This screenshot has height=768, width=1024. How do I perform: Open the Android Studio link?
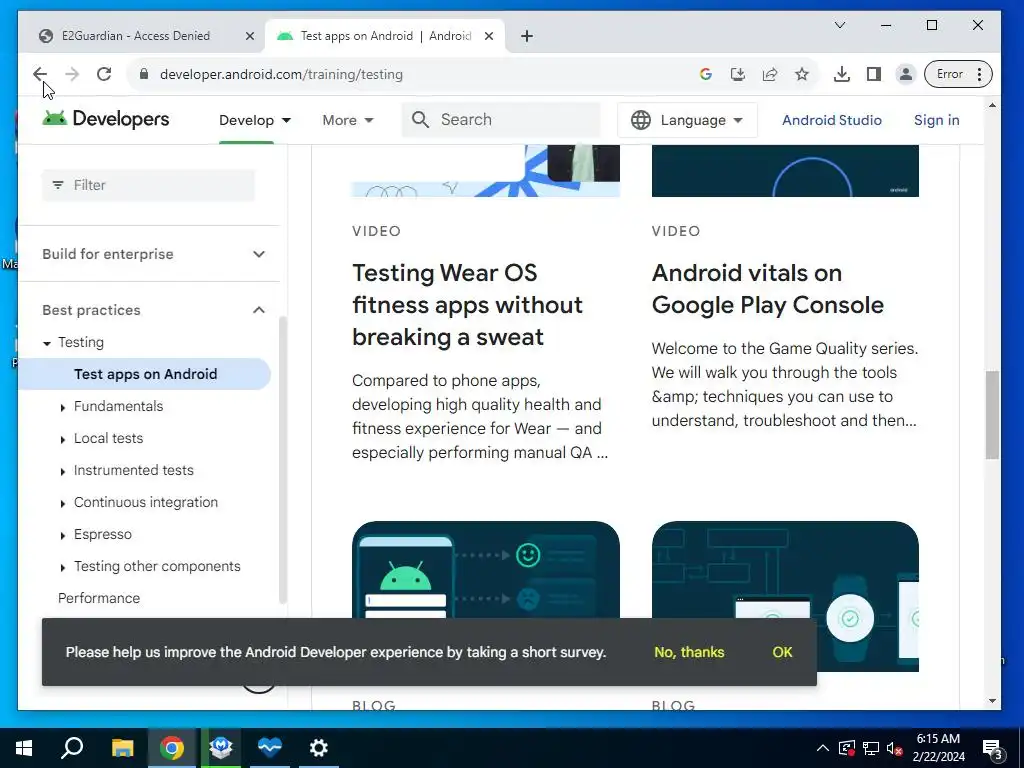[831, 120]
